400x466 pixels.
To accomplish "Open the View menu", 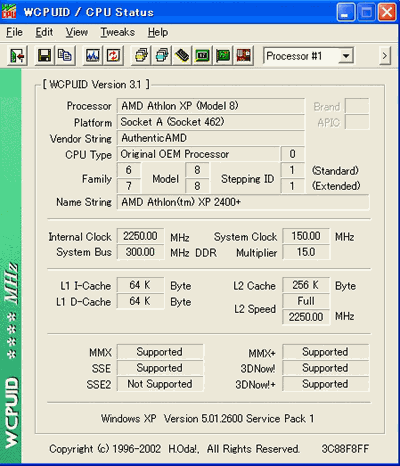I will [77, 32].
